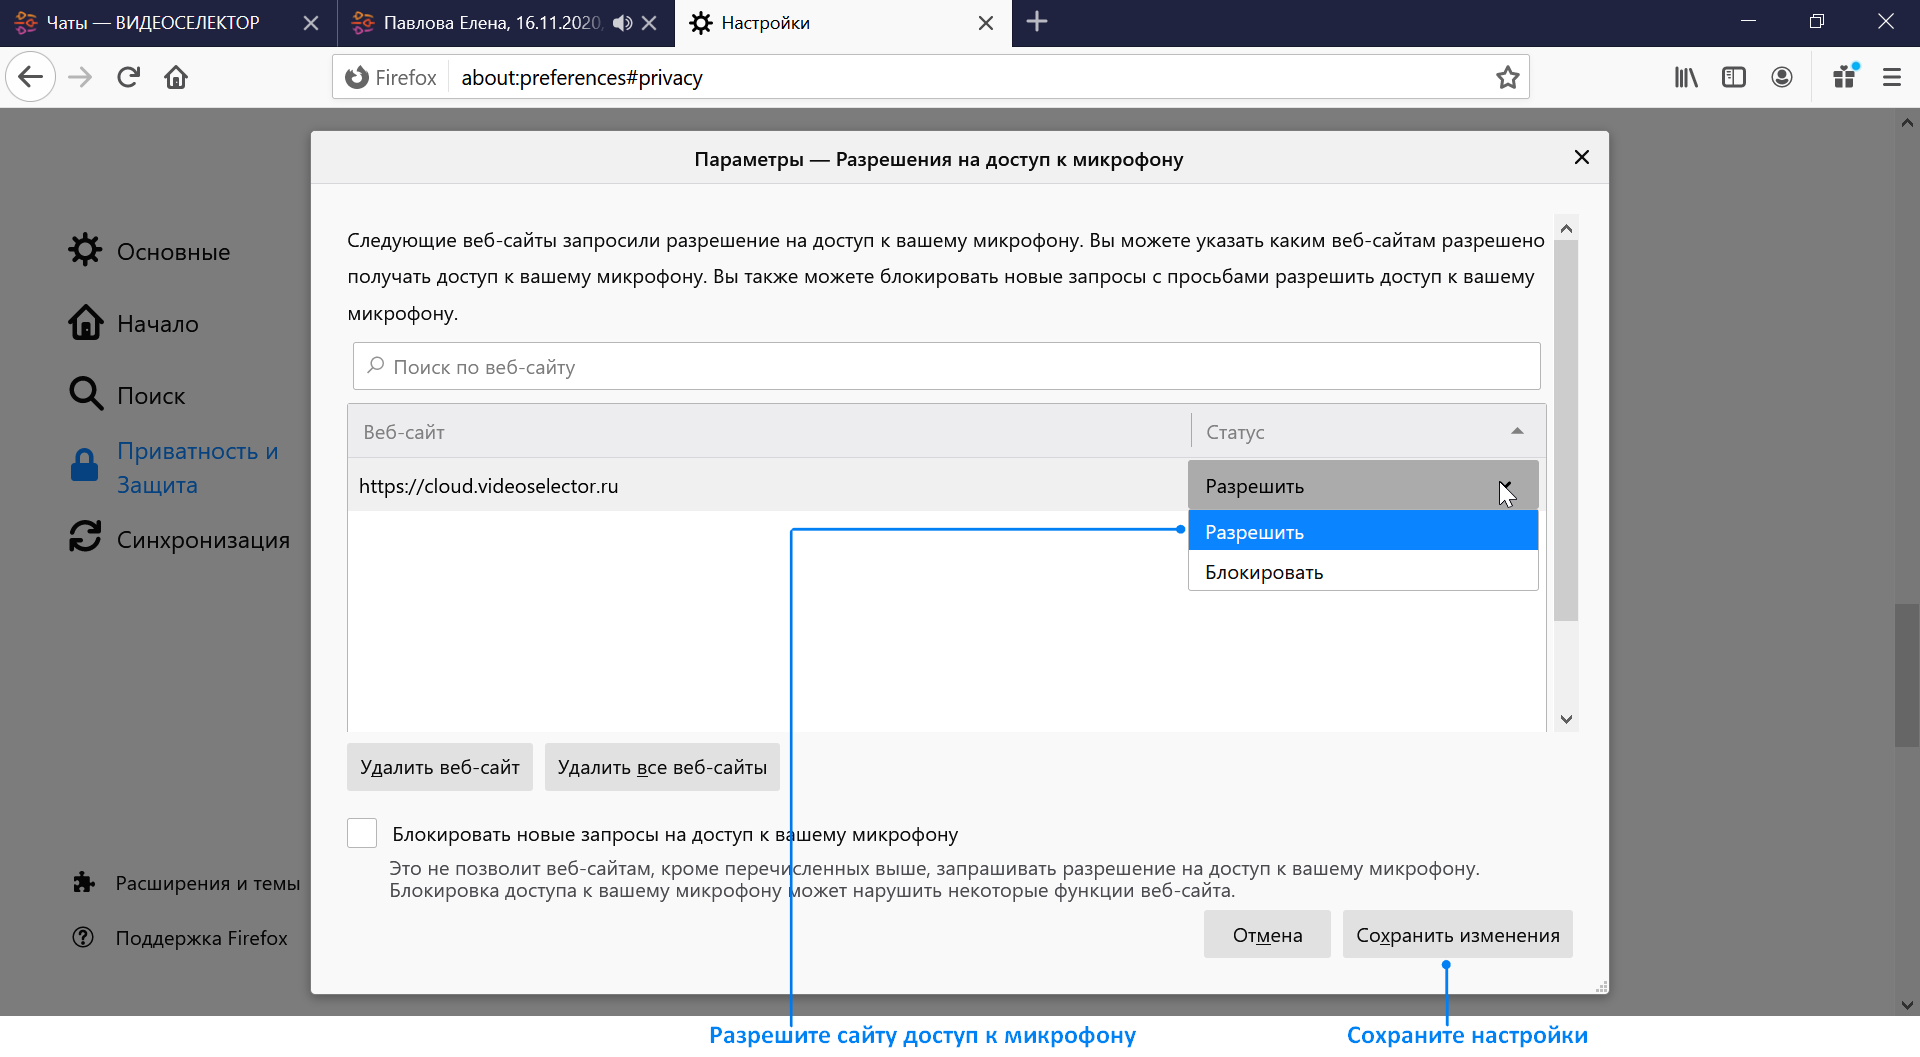Click the question mark Поддержка Firefox icon
This screenshot has width=1920, height=1057.
coord(84,937)
